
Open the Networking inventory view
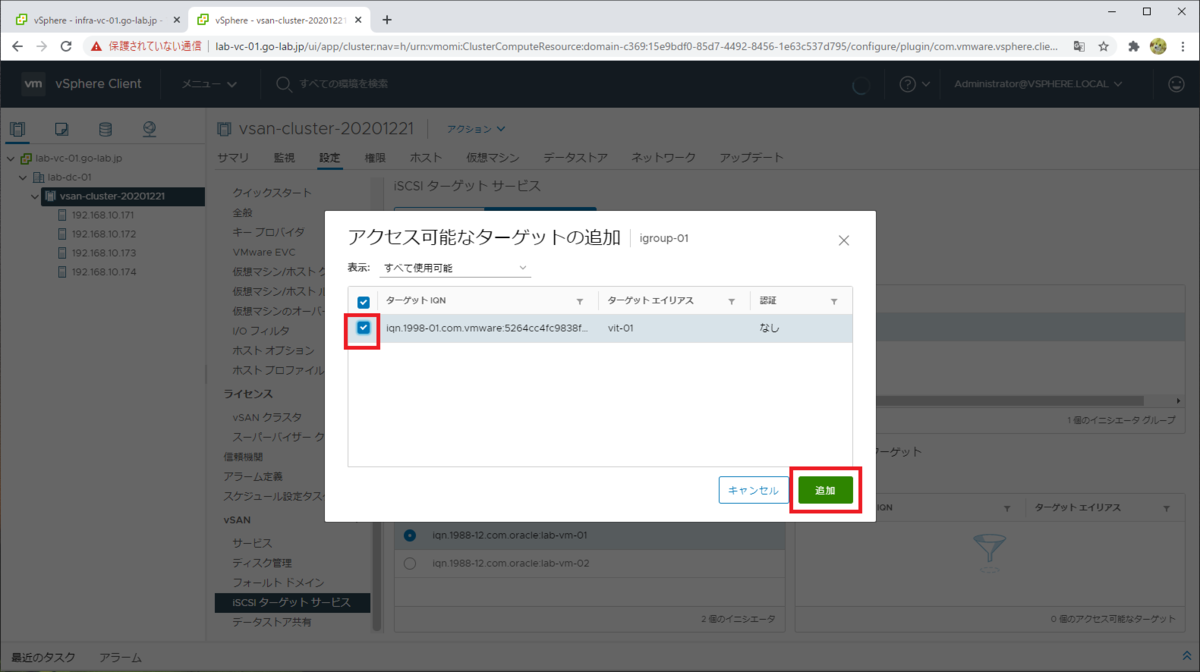pyautogui.click(x=149, y=129)
